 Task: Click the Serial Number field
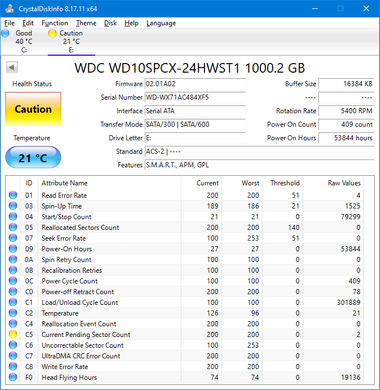pyautogui.click(x=195, y=97)
